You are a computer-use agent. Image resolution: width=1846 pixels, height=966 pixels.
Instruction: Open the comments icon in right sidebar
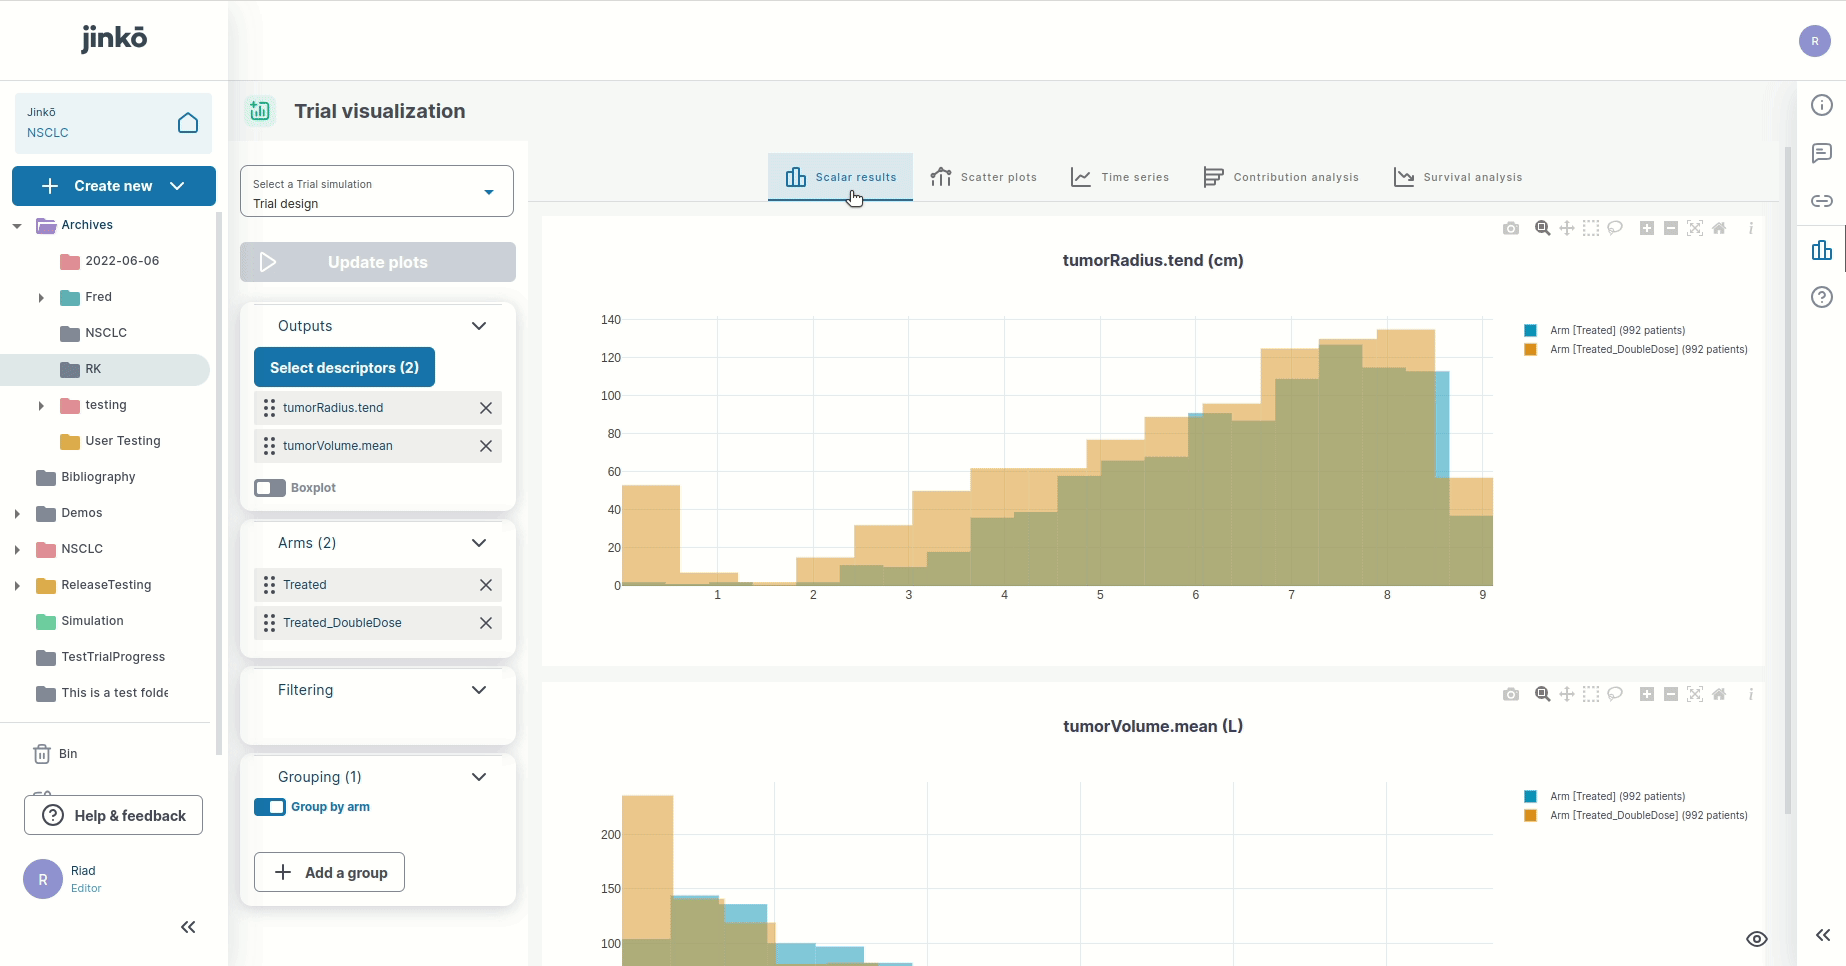(1822, 153)
